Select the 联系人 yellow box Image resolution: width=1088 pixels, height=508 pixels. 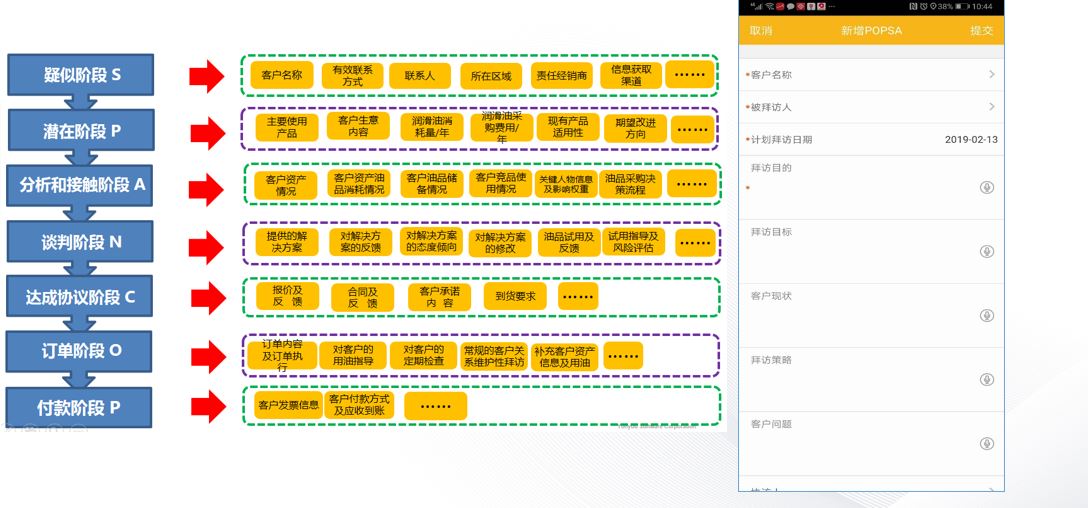click(x=420, y=76)
